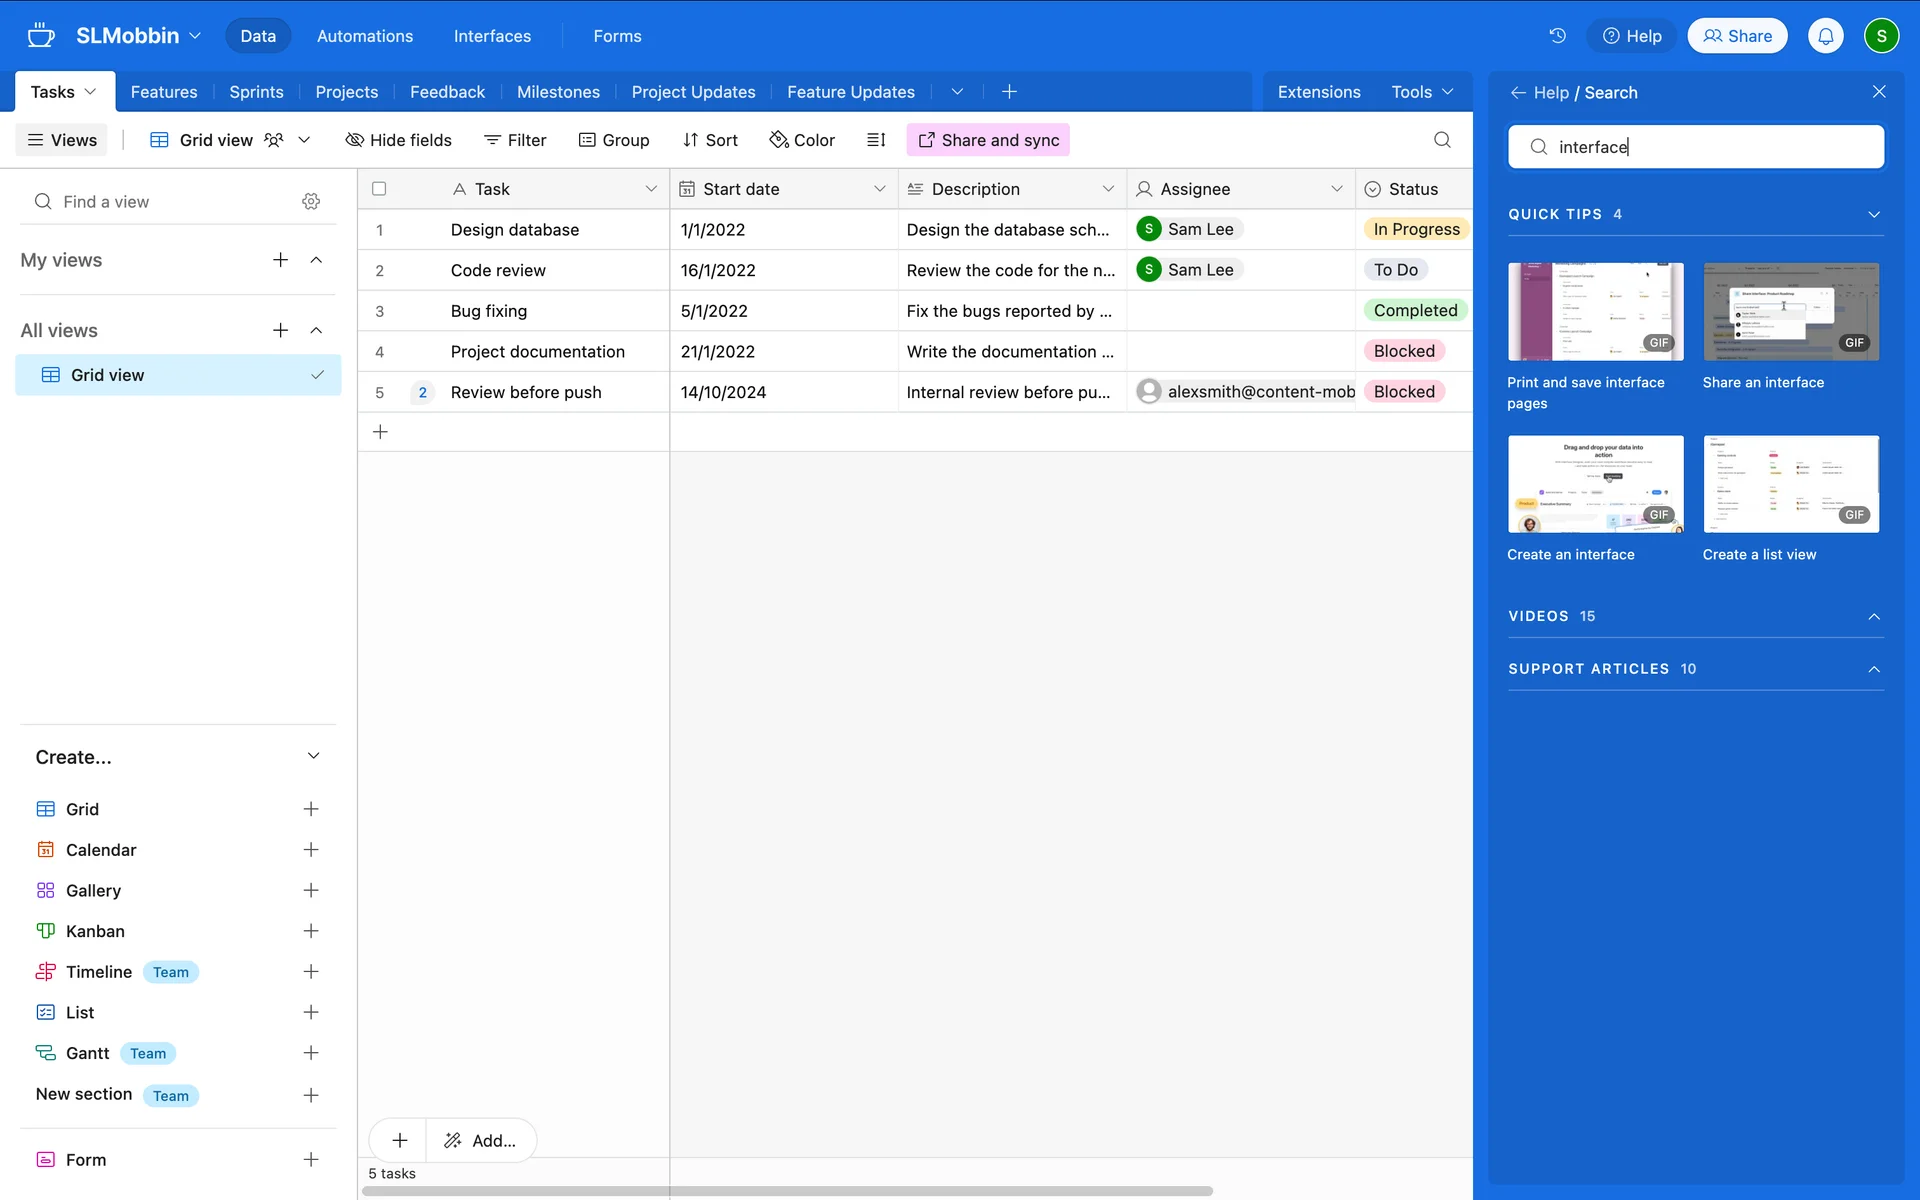1920x1200 pixels.
Task: Toggle the Views sidebar button
Action: coord(62,140)
